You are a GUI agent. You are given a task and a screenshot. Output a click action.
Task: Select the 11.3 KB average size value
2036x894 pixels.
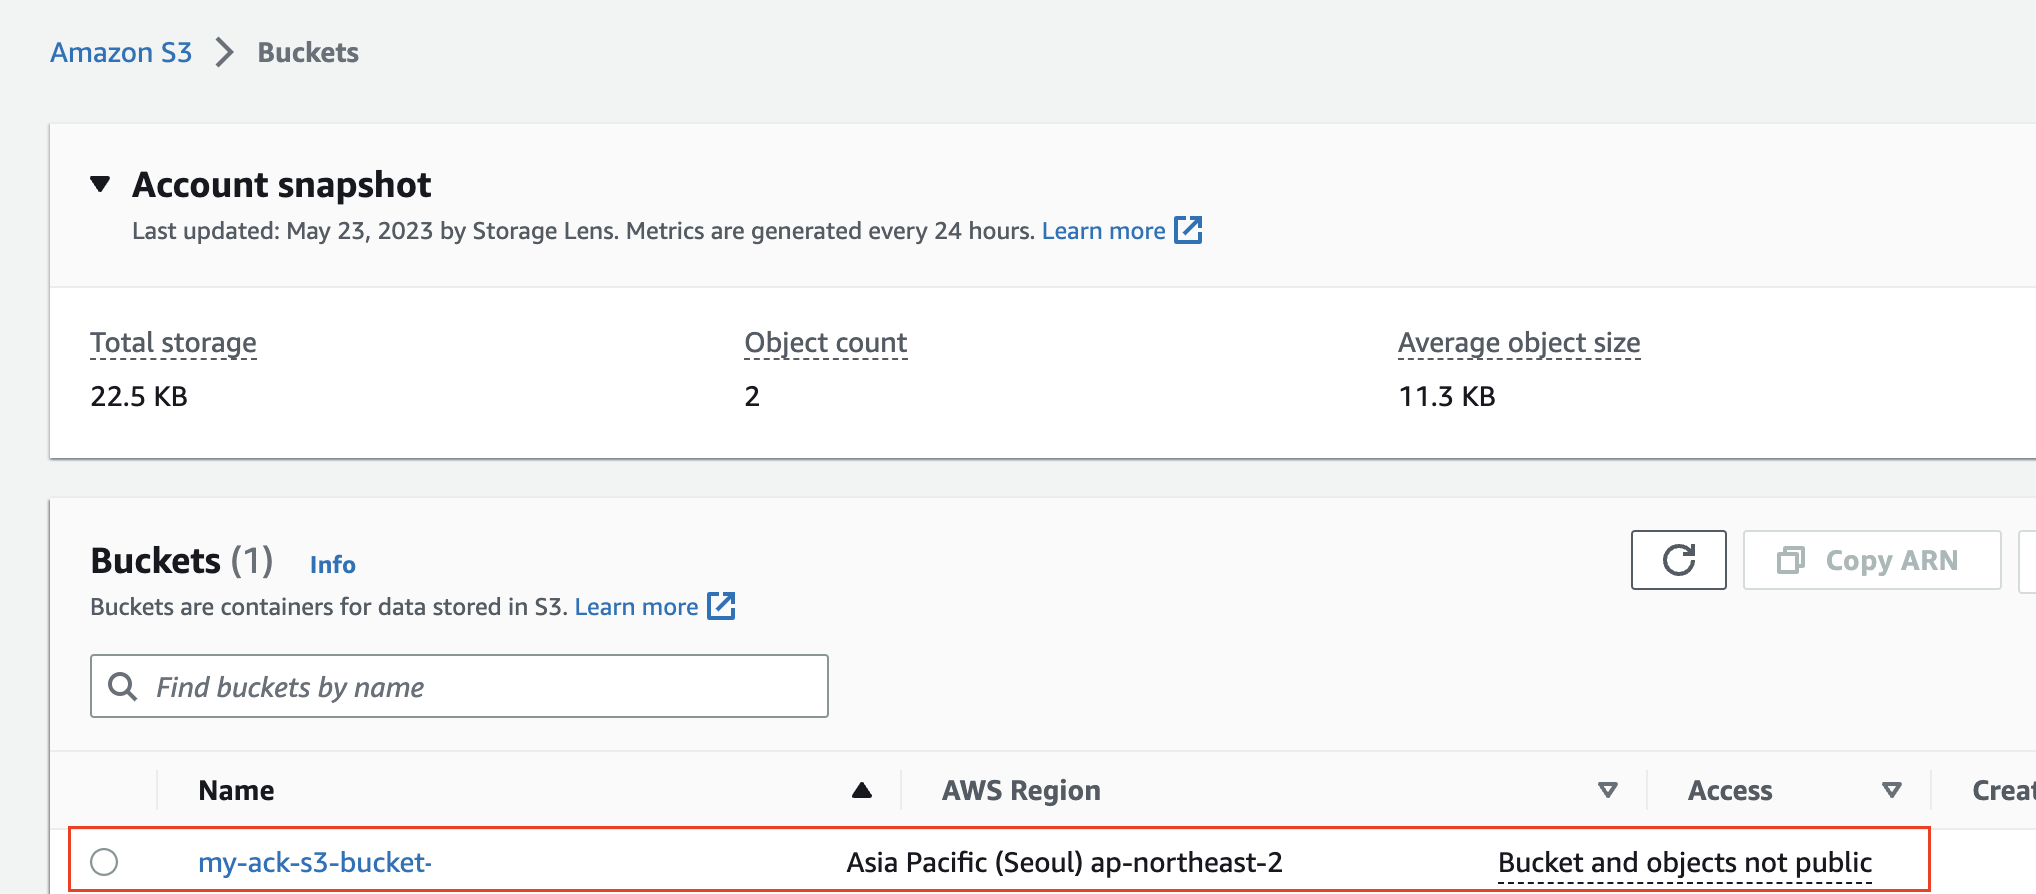point(1447,397)
